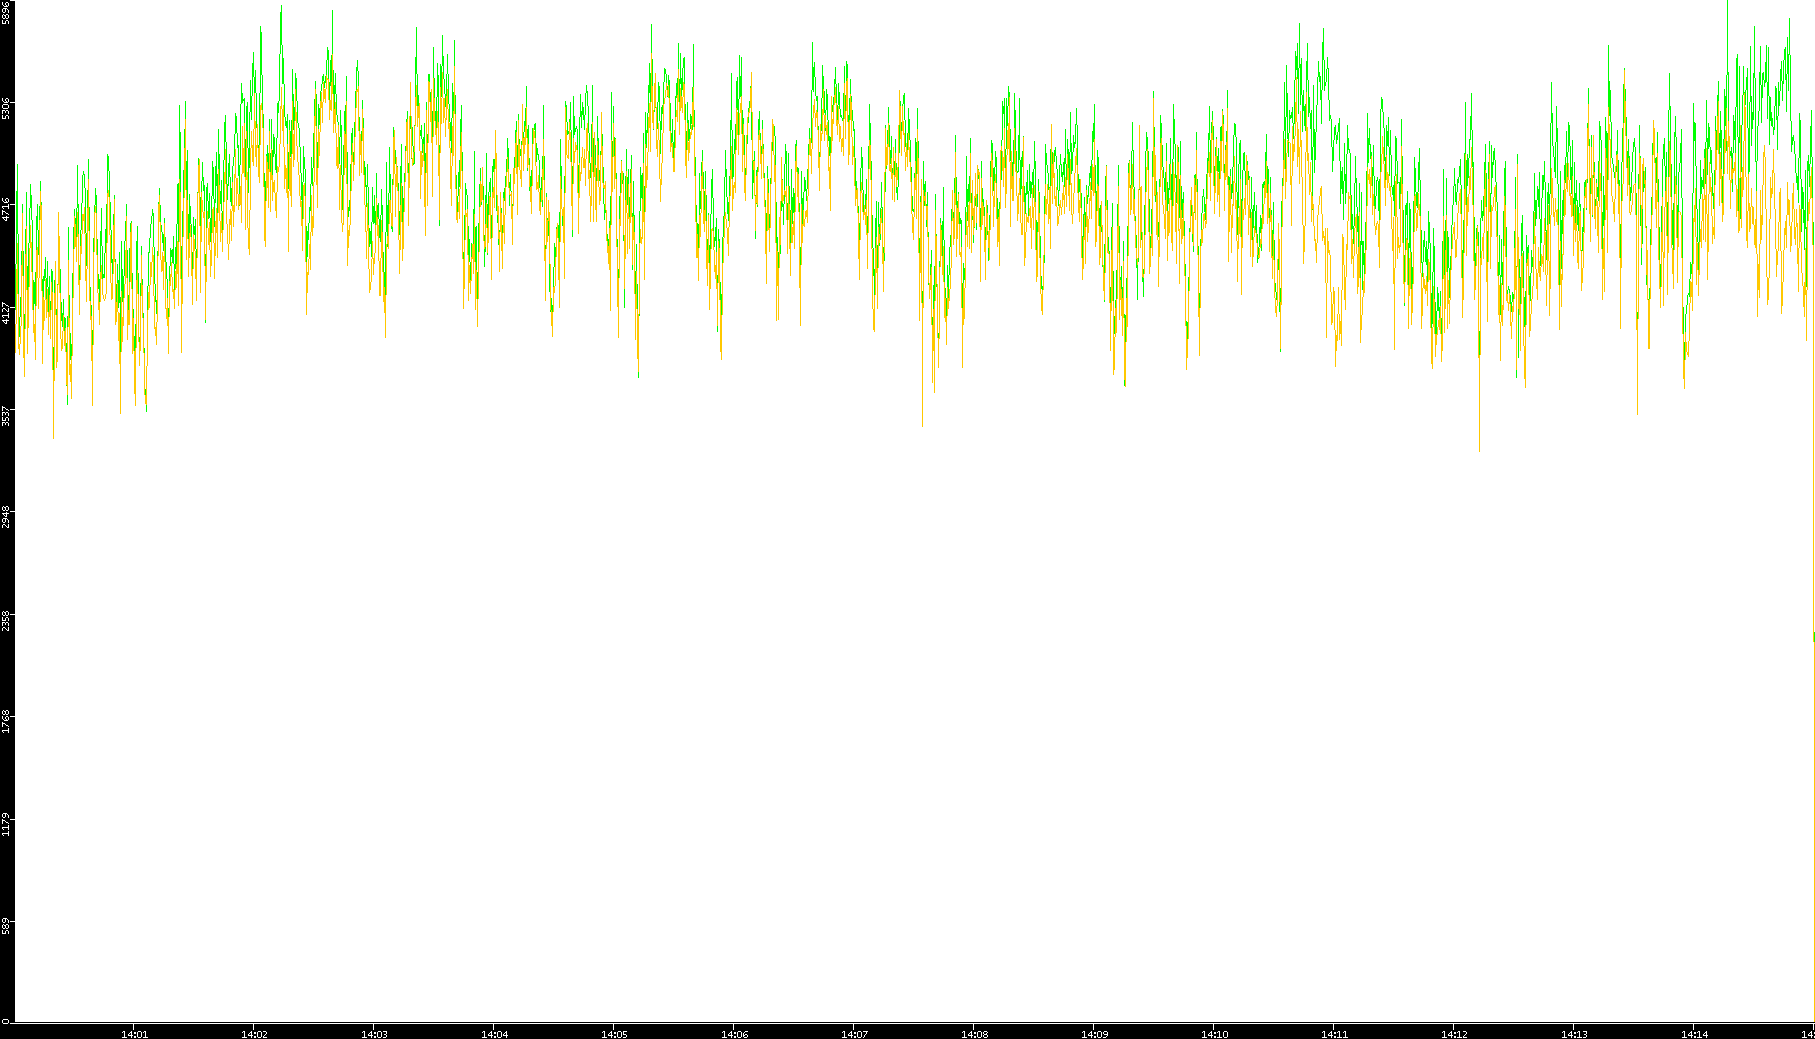Pick the 14:14 time axis label
The image size is (1815, 1039).
1694,1034
